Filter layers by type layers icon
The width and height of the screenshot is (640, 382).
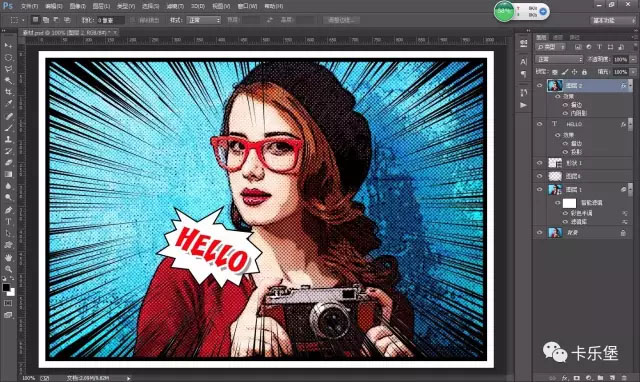click(x=599, y=47)
